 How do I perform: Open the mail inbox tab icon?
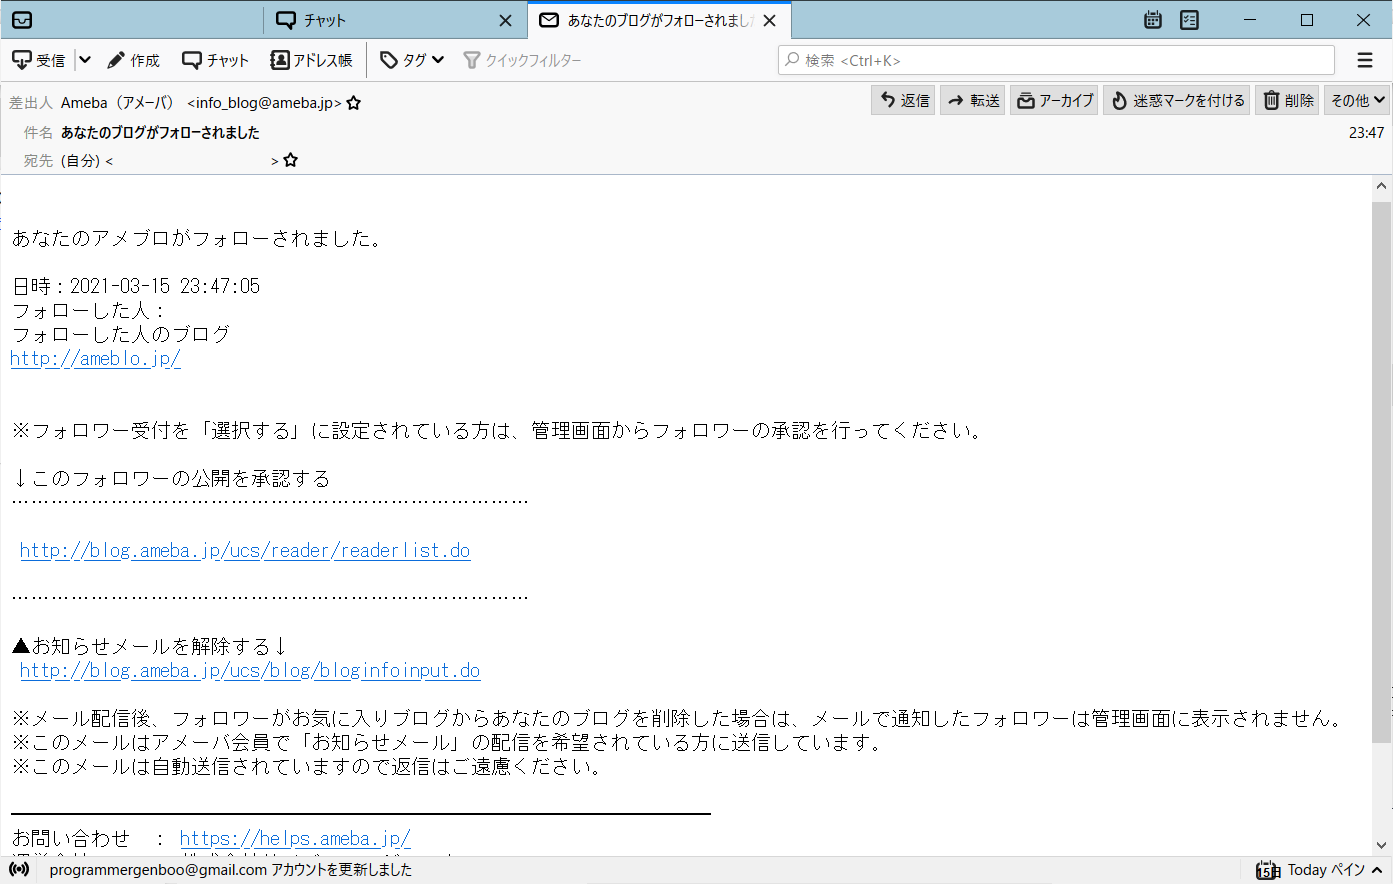point(22,20)
